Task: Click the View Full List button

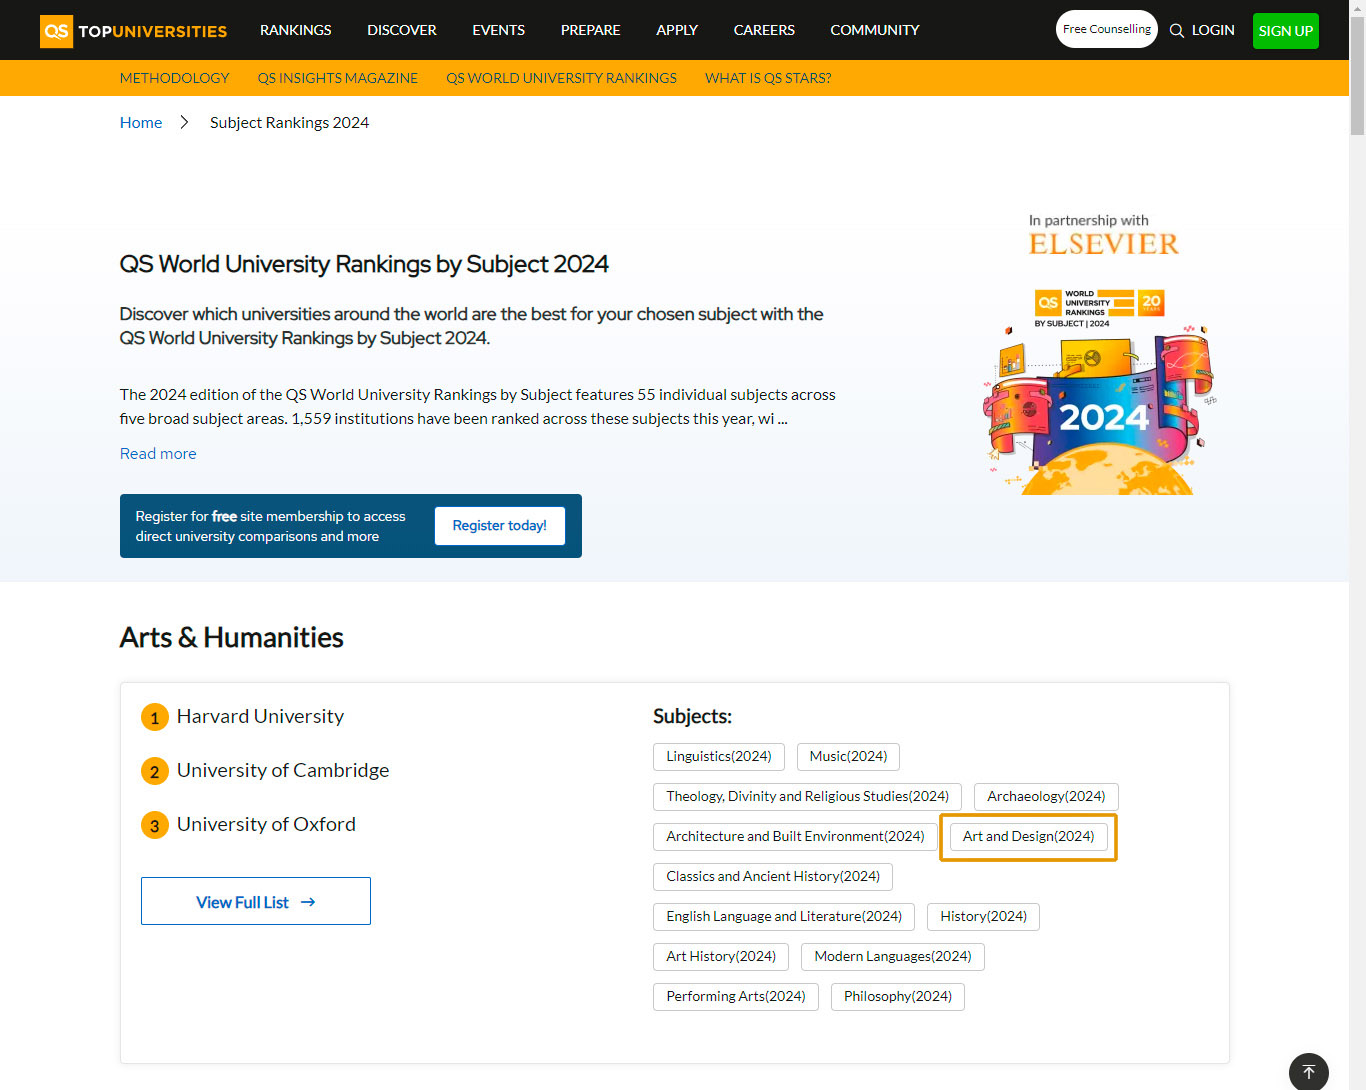Action: coord(256,901)
